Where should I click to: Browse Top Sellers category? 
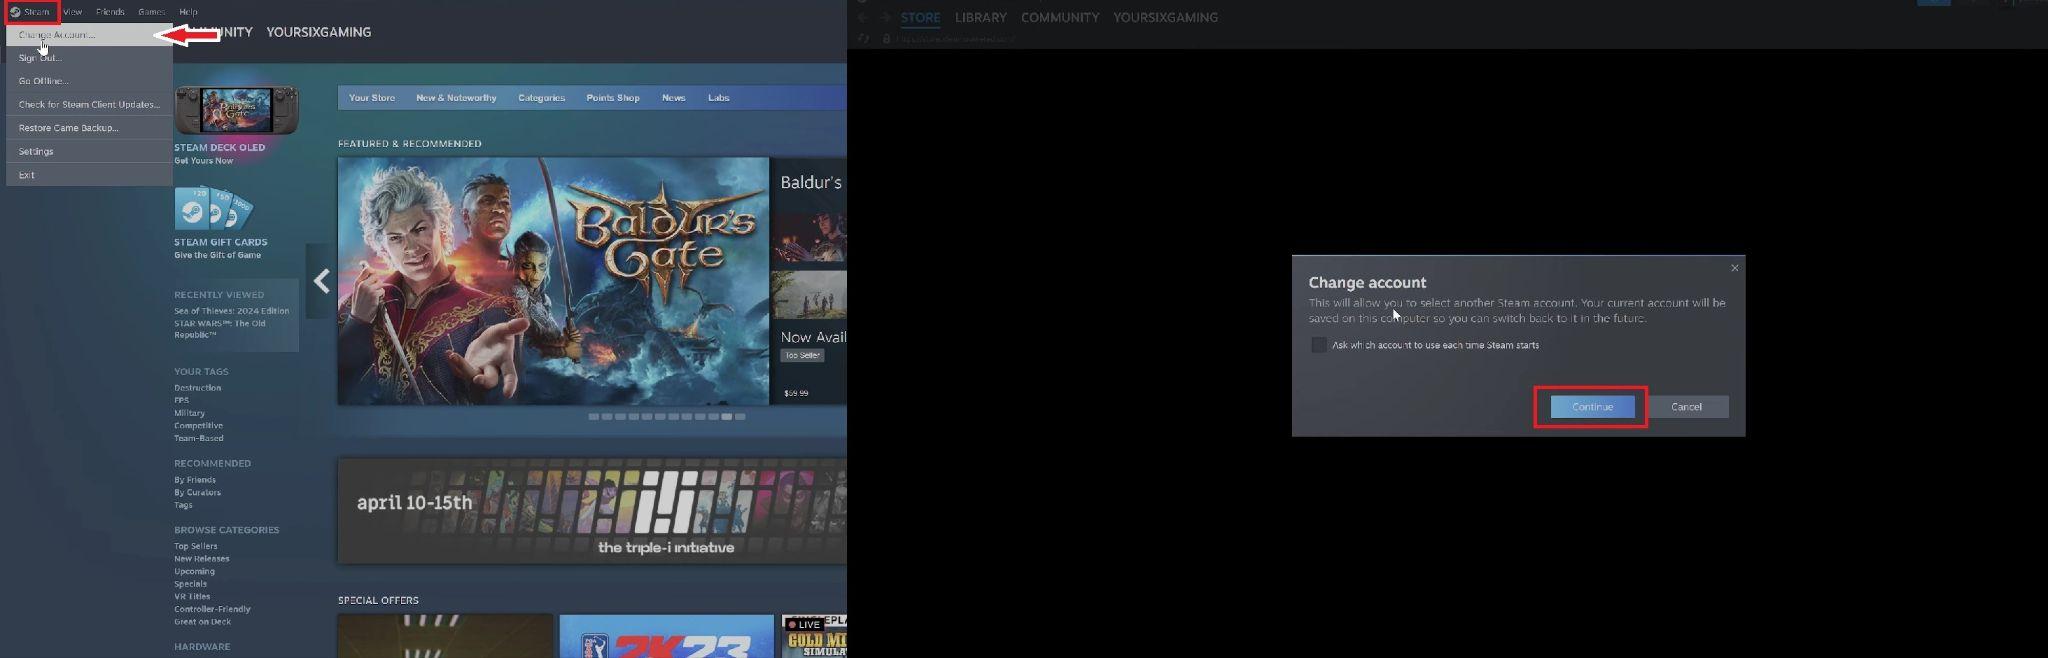[x=195, y=546]
